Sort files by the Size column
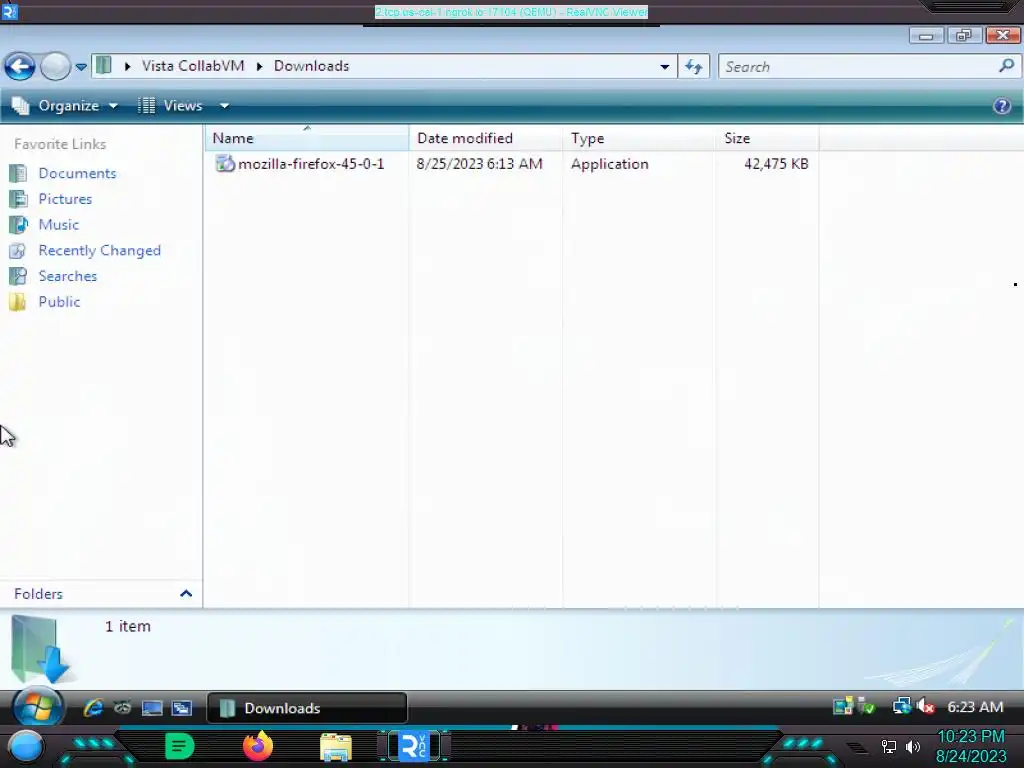The width and height of the screenshot is (1024, 768). tap(767, 138)
